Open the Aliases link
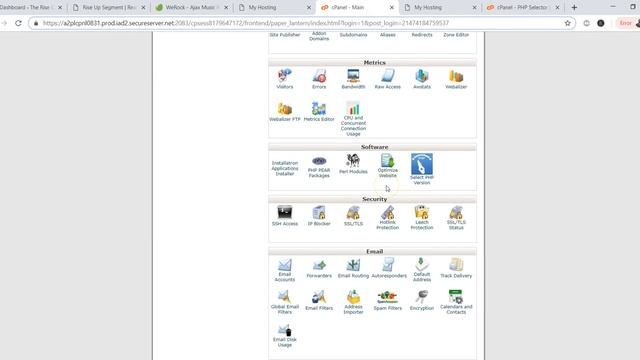 (387, 35)
